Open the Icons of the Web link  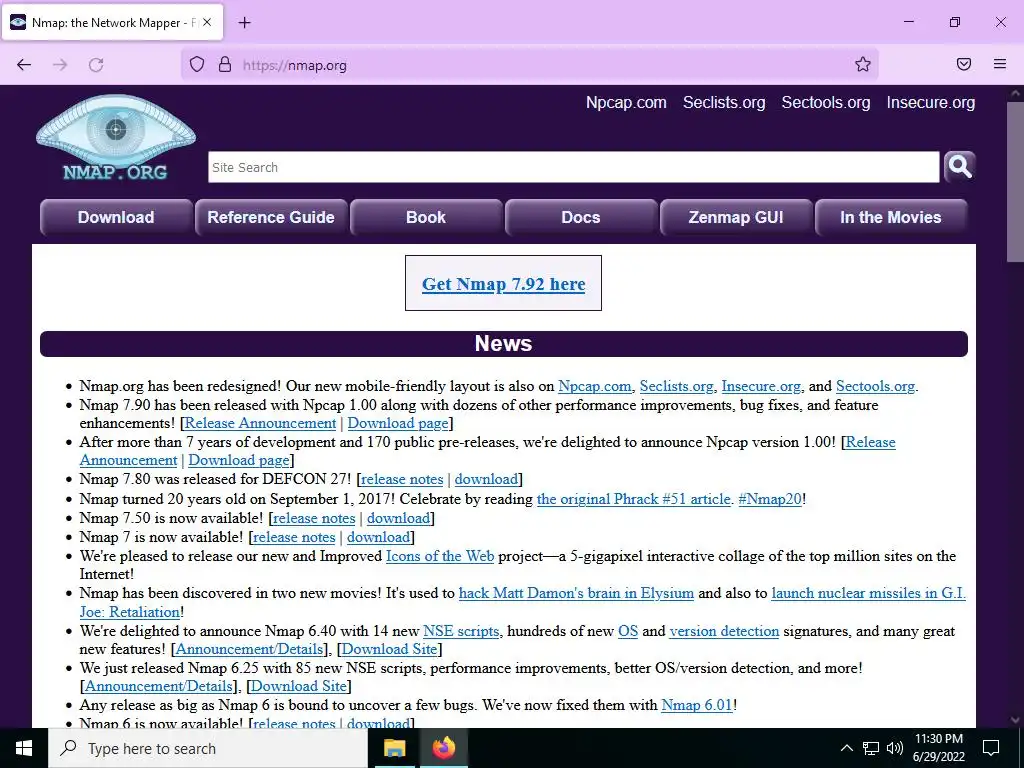(440, 556)
